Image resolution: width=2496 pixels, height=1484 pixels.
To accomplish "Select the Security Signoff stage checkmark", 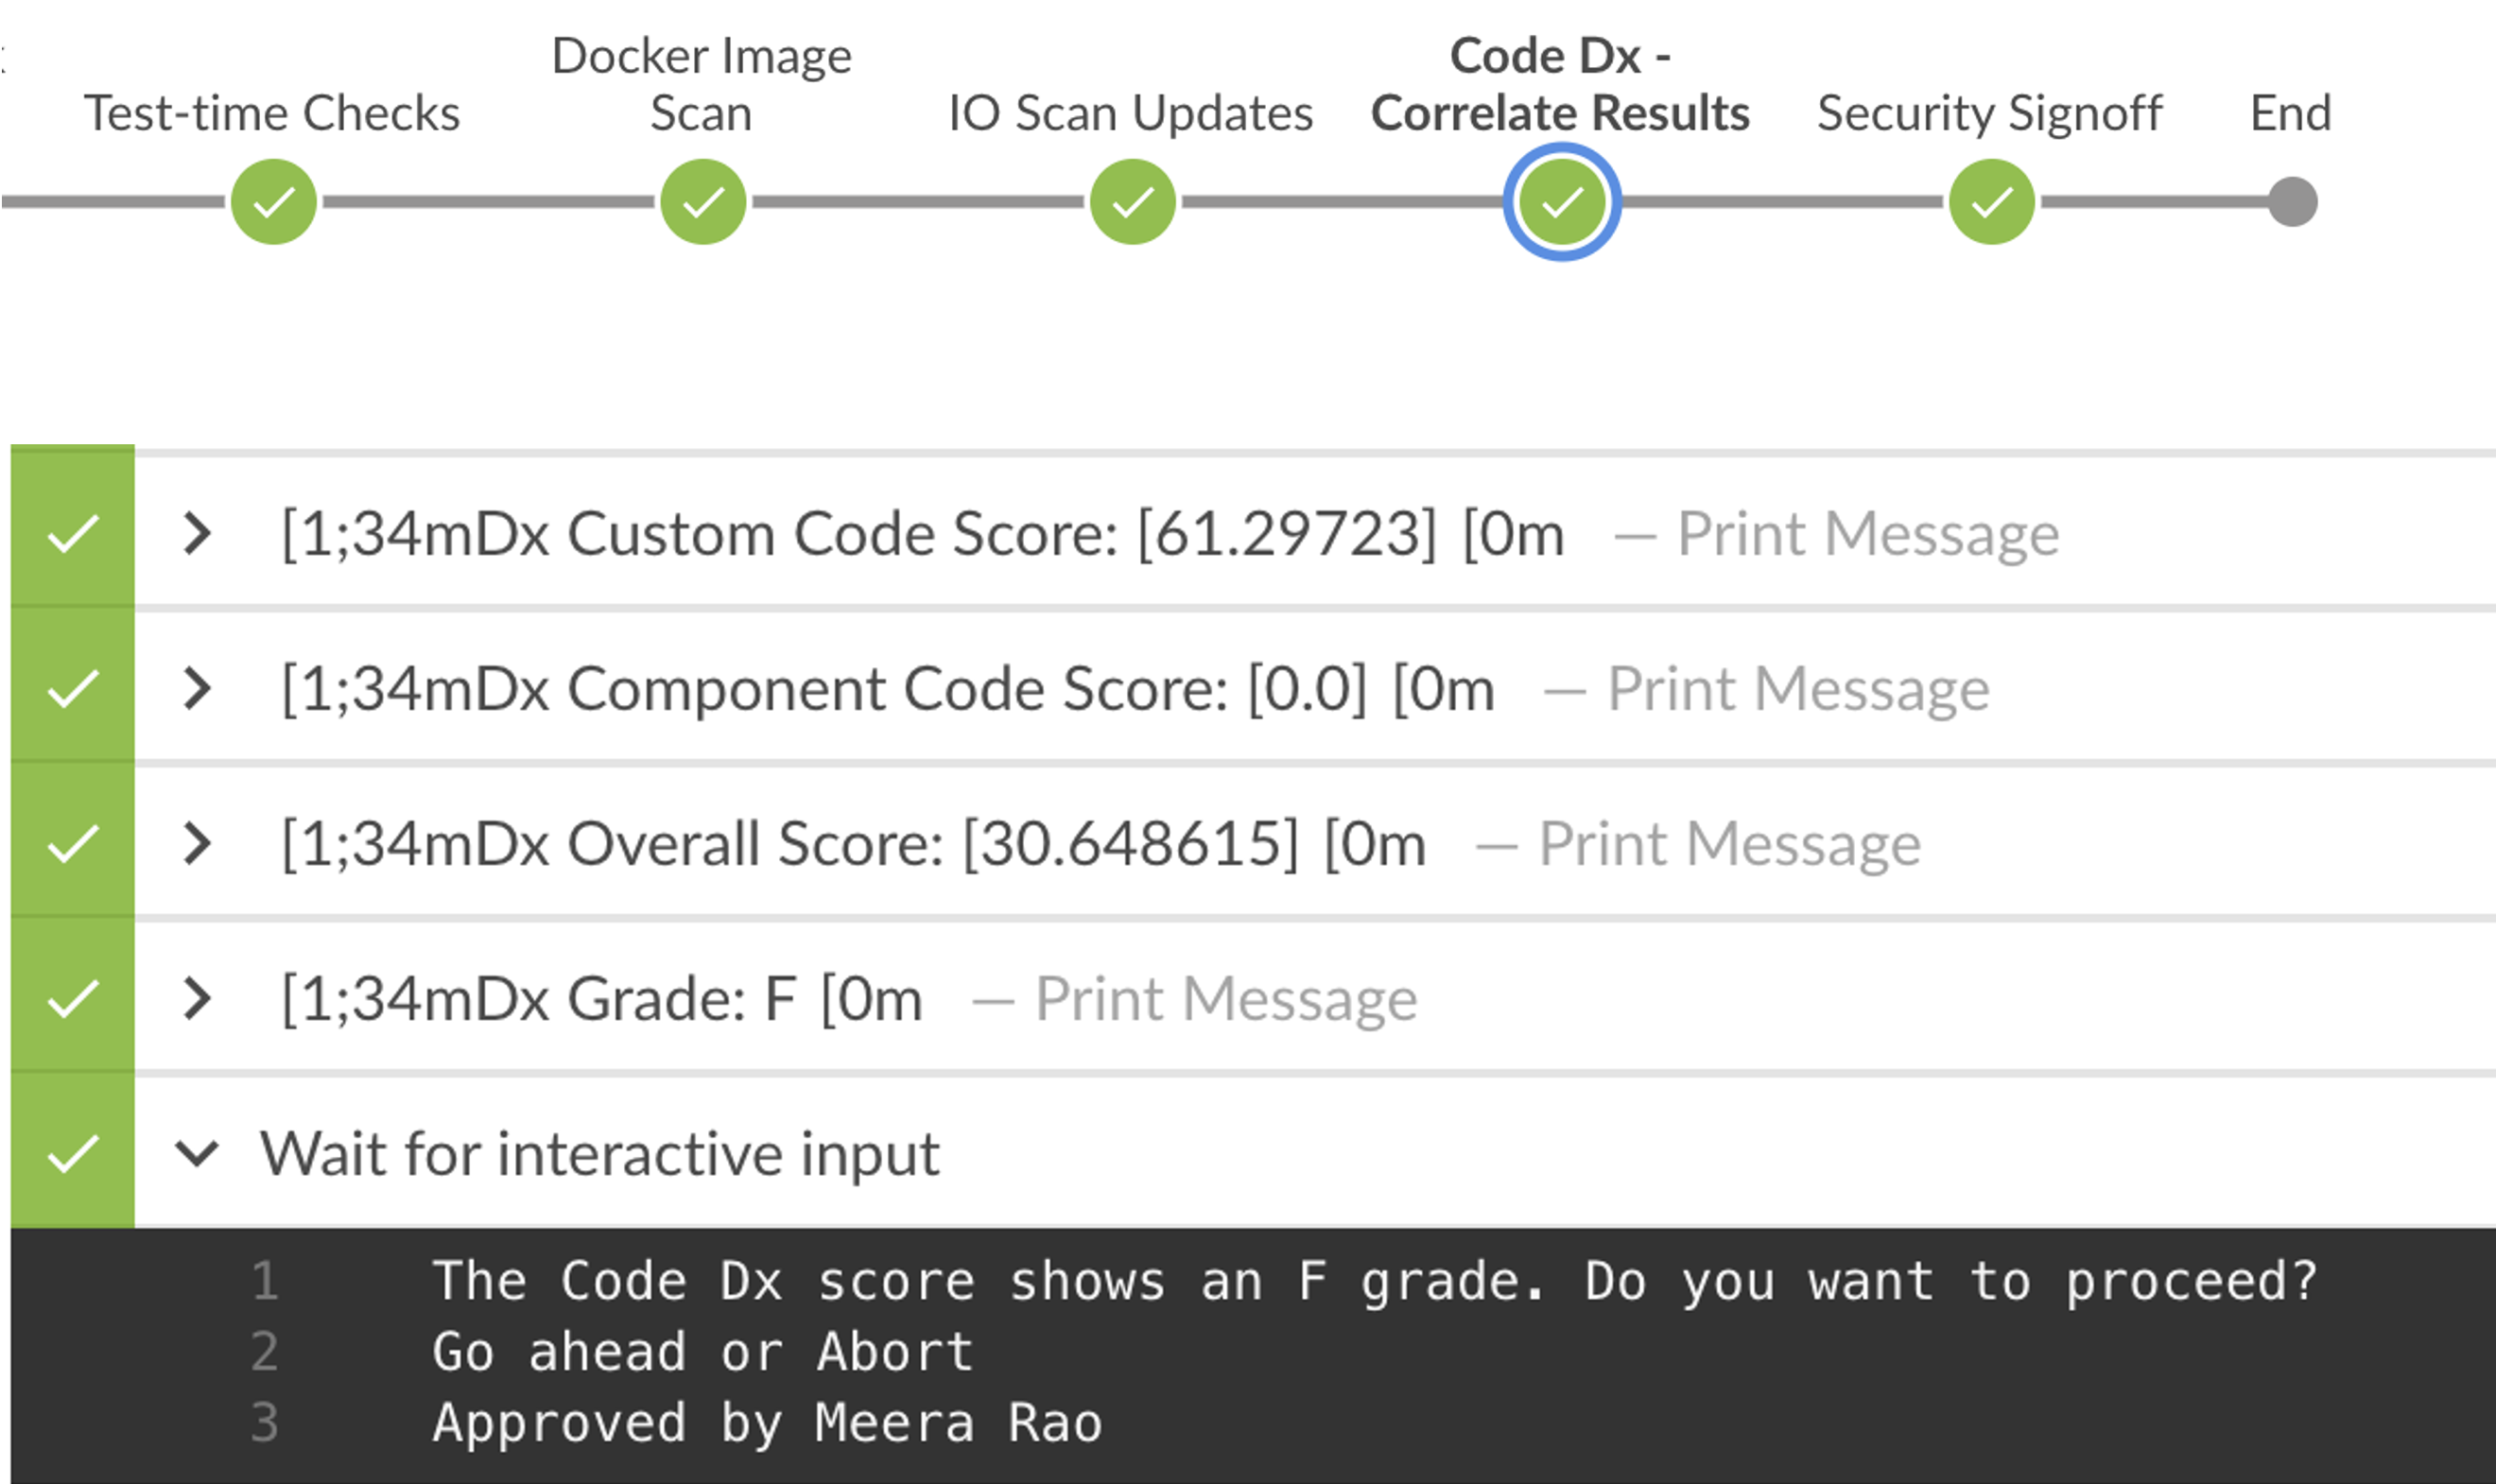I will [1990, 202].
